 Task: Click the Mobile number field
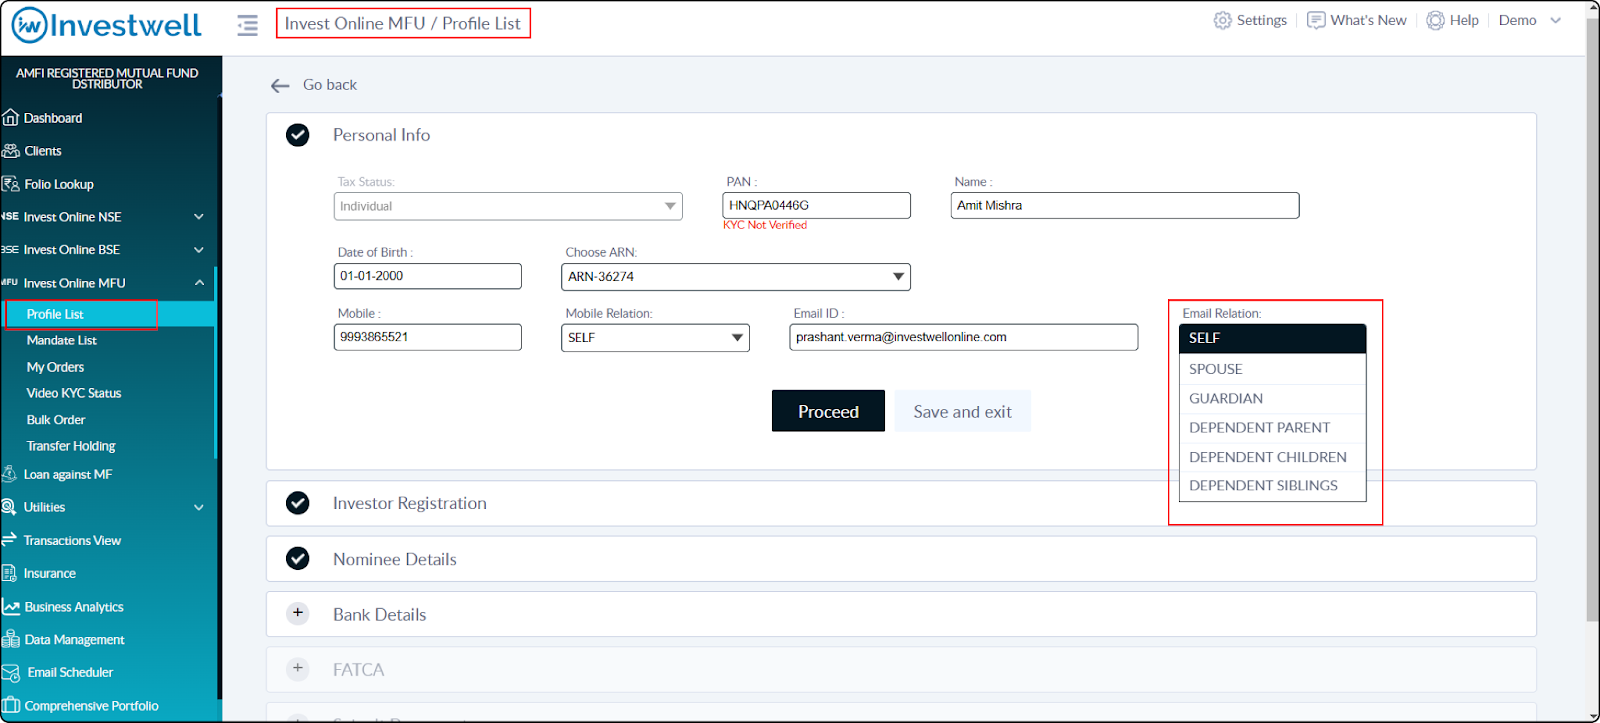click(x=428, y=337)
